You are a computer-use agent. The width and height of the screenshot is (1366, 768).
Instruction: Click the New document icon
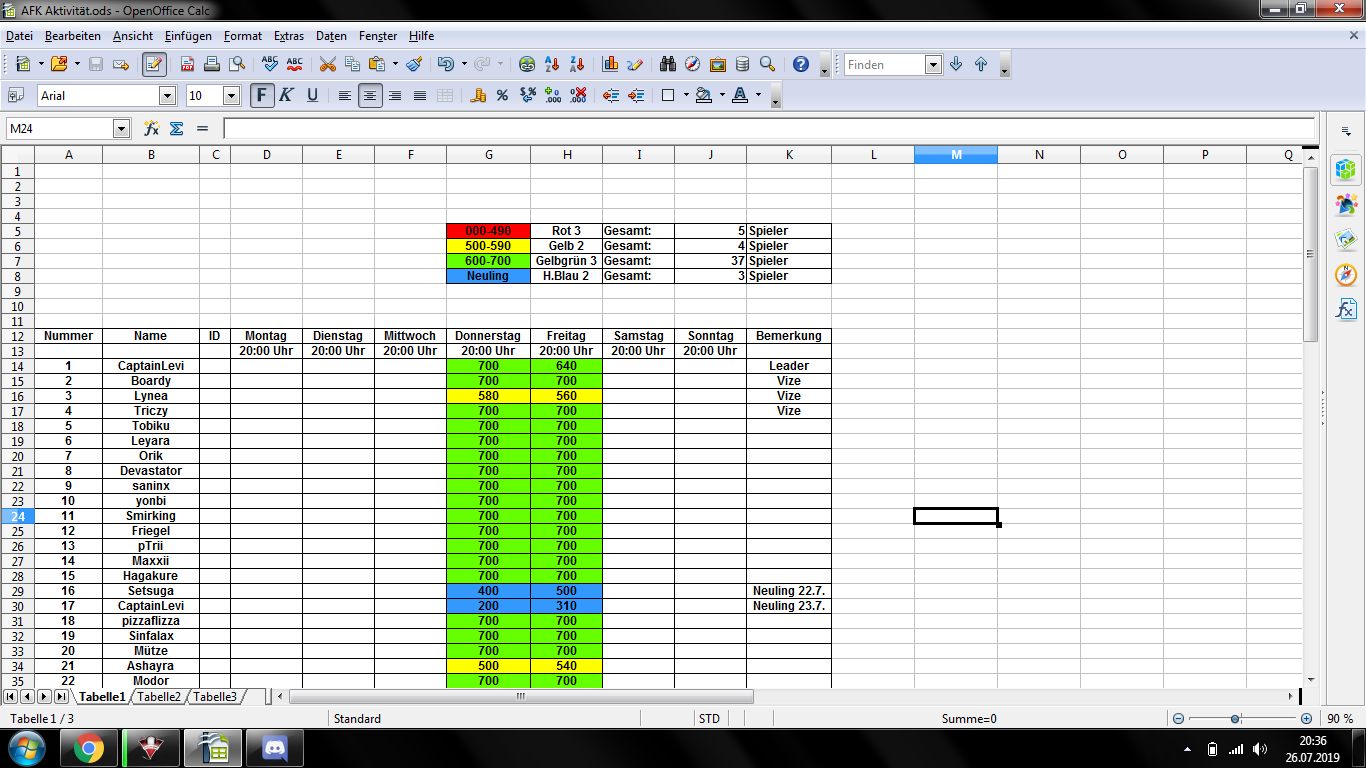[x=22, y=64]
